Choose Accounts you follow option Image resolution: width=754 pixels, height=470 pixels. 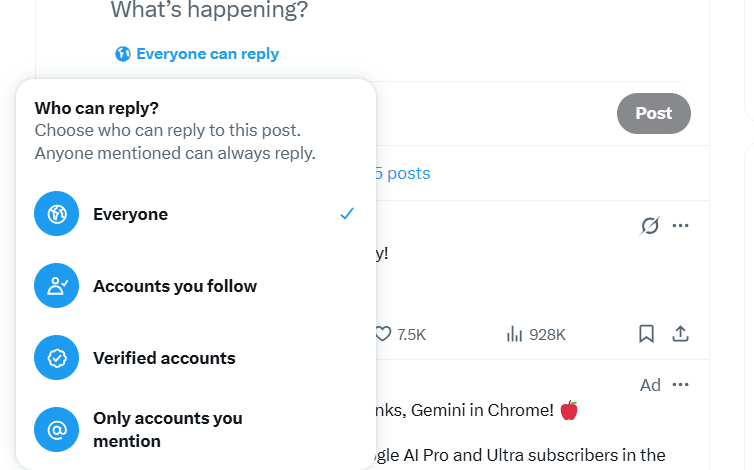(175, 286)
